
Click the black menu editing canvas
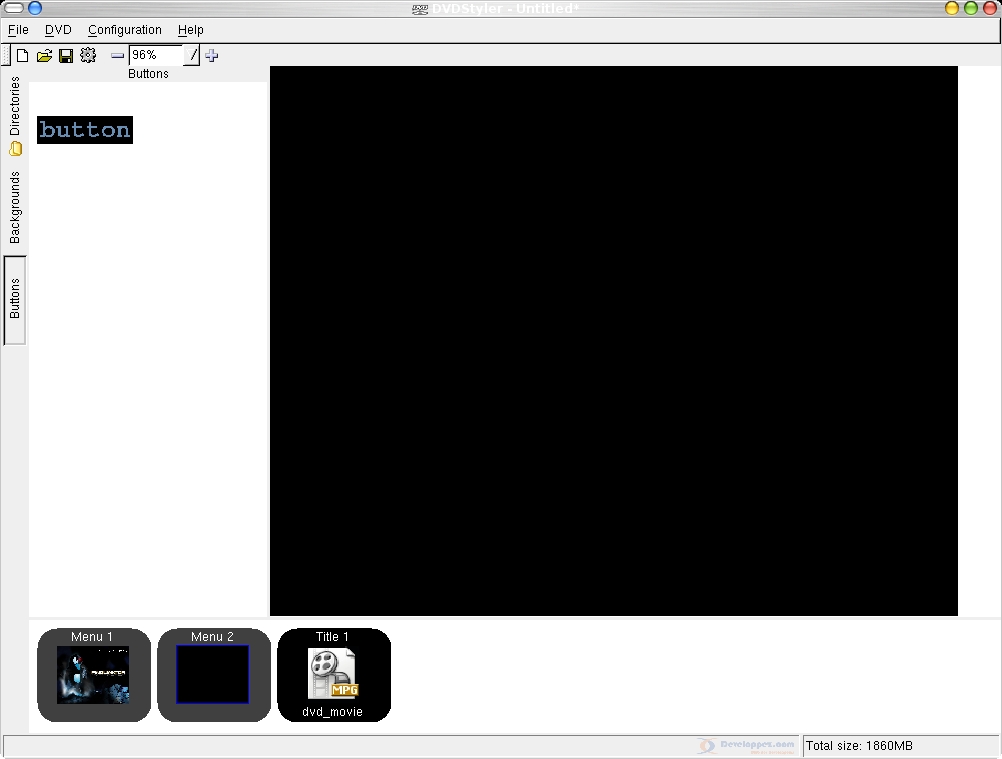pyautogui.click(x=613, y=340)
